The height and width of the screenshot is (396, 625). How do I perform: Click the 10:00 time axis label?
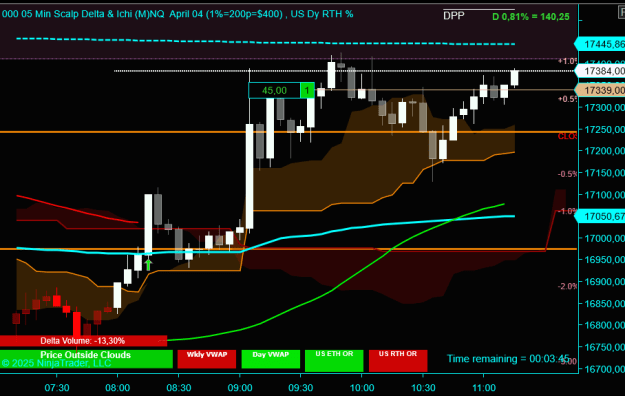tap(362, 388)
